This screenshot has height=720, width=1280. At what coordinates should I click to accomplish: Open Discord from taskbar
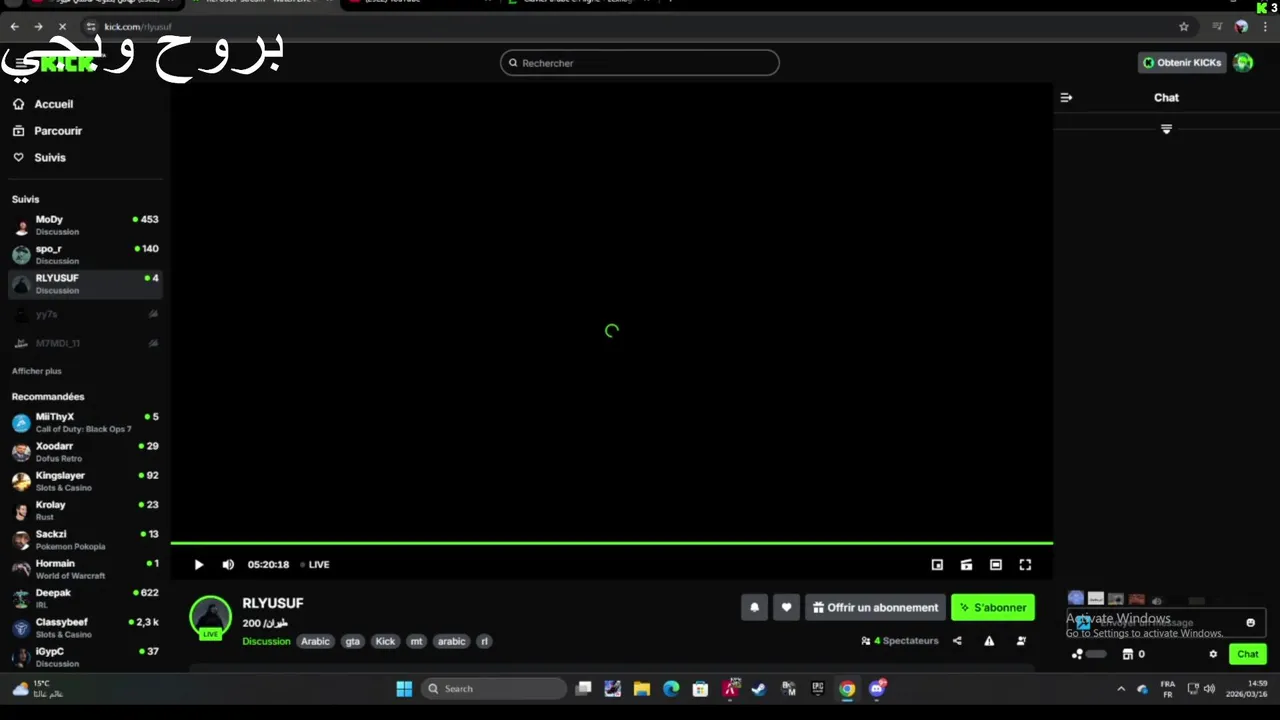coord(877,688)
